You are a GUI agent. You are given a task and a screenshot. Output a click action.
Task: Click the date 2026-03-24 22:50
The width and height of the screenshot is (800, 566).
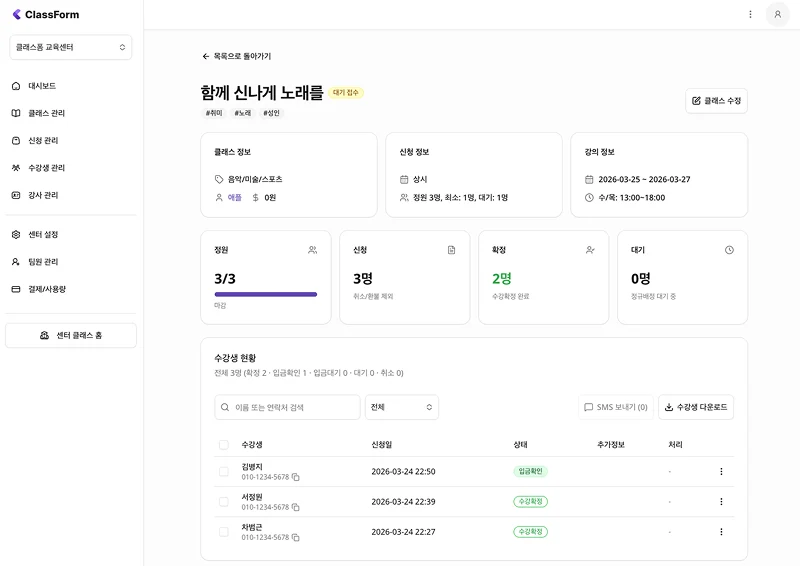(403, 472)
